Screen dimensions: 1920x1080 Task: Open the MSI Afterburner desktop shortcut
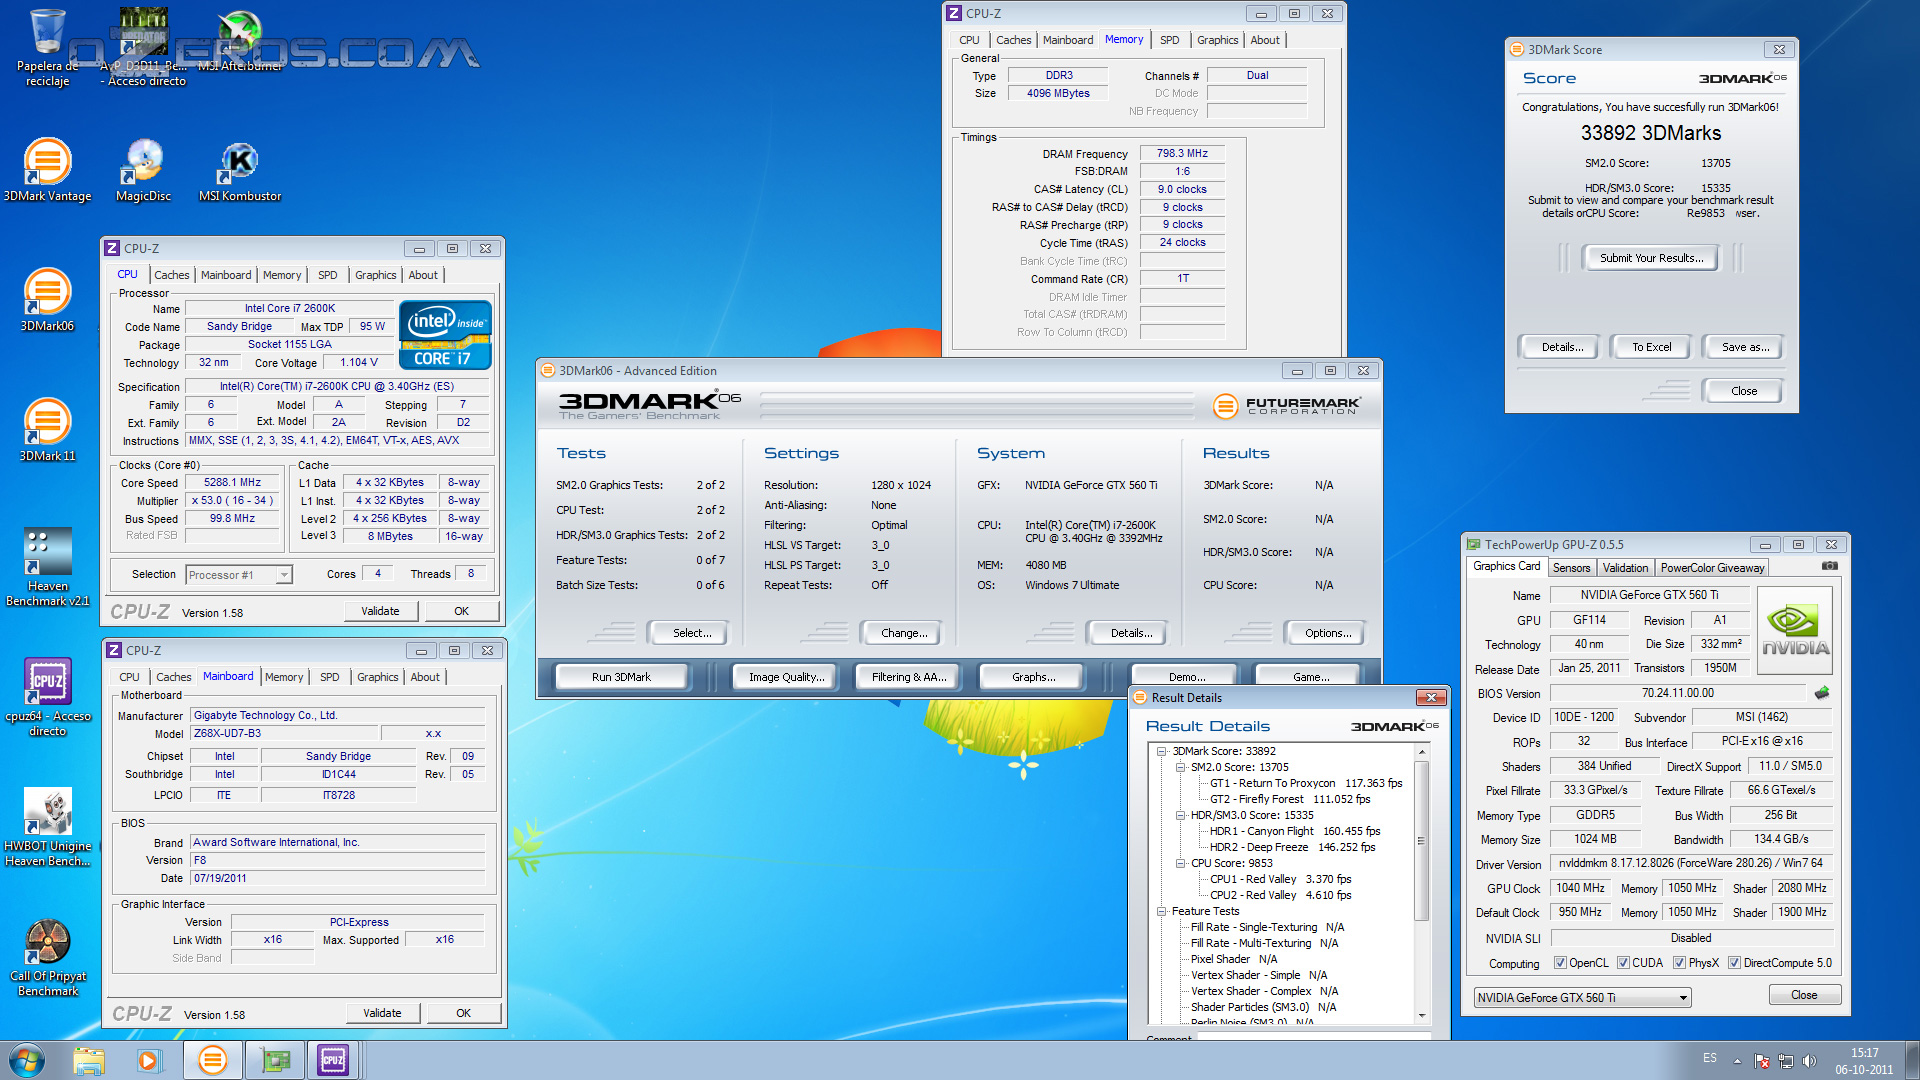[x=240, y=42]
